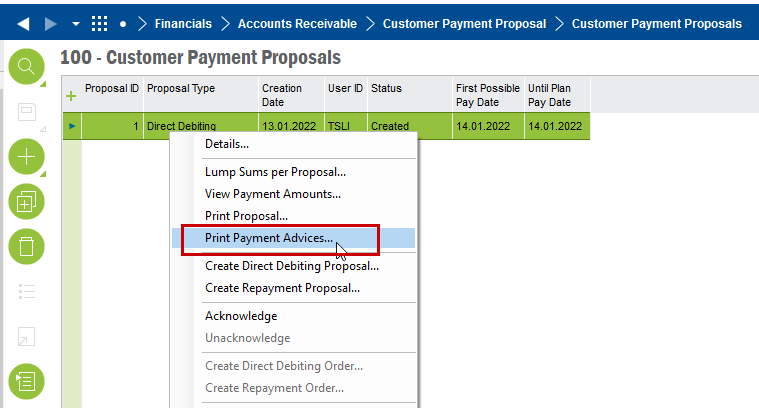Click Until Plan Pay Date cell 14.01.2022
This screenshot has height=408, width=759.
557,126
